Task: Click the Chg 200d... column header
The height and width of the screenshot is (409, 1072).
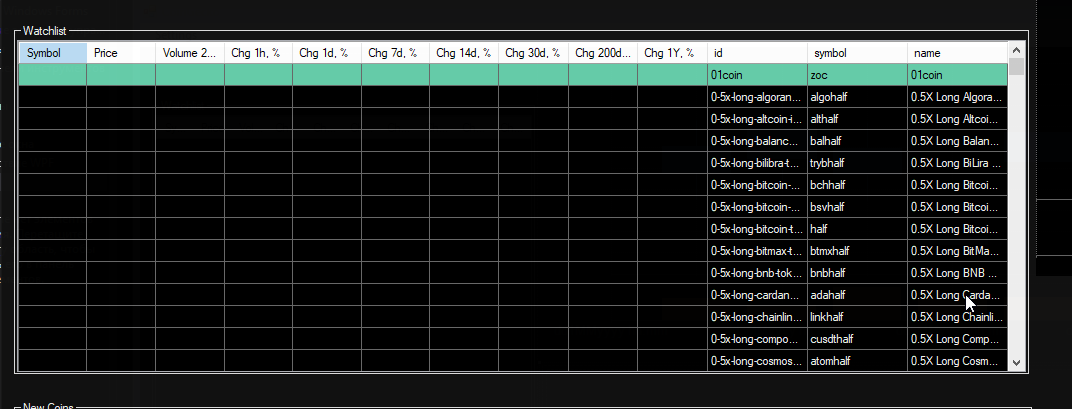Action: click(x=603, y=53)
